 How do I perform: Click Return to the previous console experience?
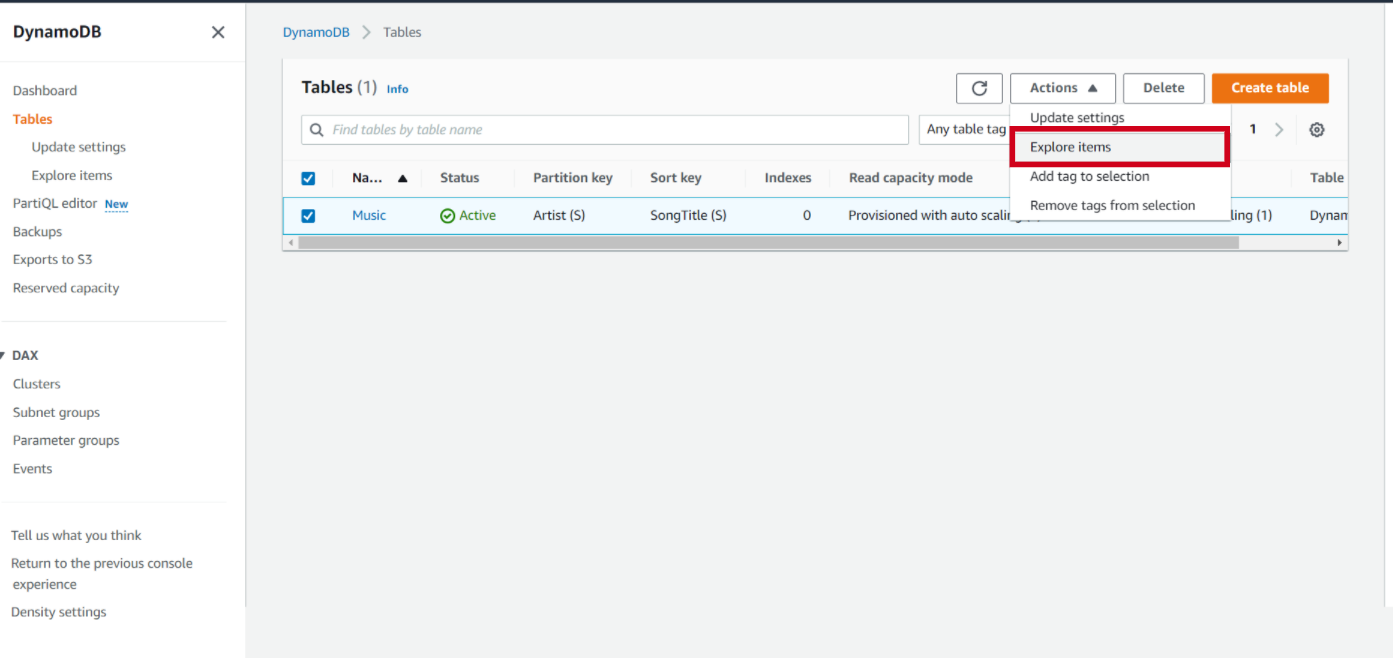tap(102, 574)
